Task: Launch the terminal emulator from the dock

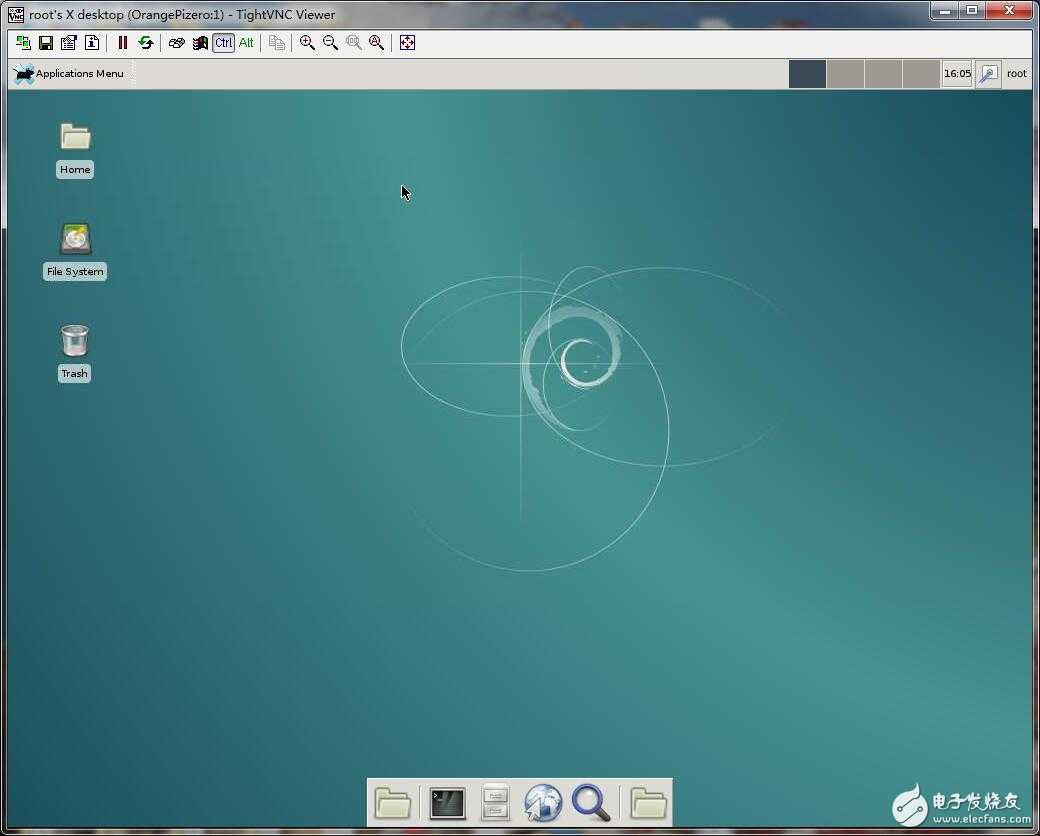Action: tap(448, 803)
